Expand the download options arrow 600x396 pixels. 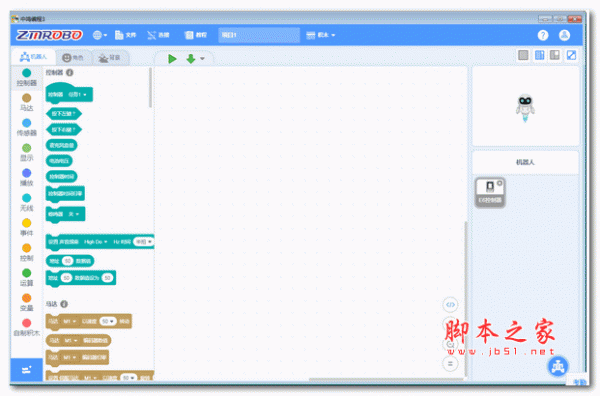(202, 59)
